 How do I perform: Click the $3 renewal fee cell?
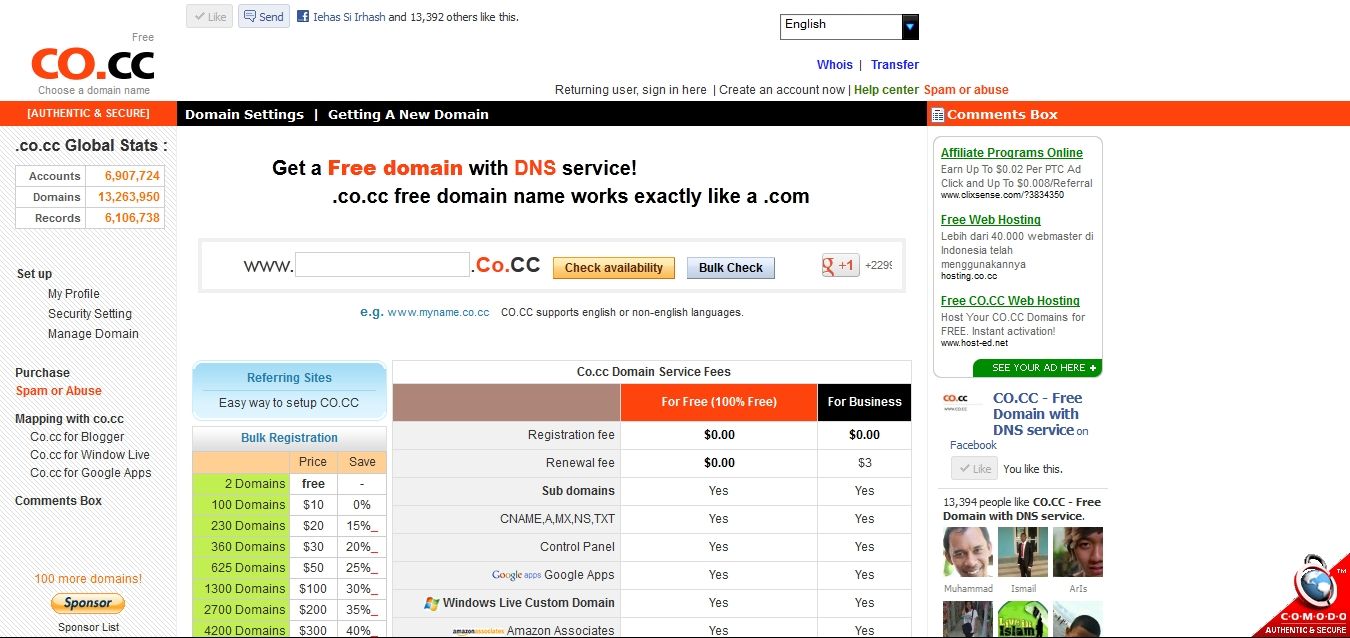pyautogui.click(x=864, y=463)
